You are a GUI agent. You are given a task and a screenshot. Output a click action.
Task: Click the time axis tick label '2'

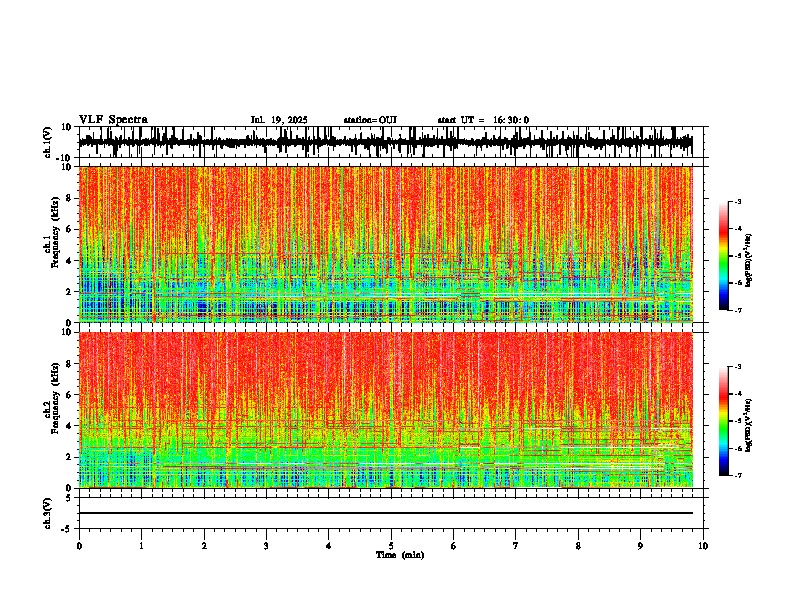[204, 546]
